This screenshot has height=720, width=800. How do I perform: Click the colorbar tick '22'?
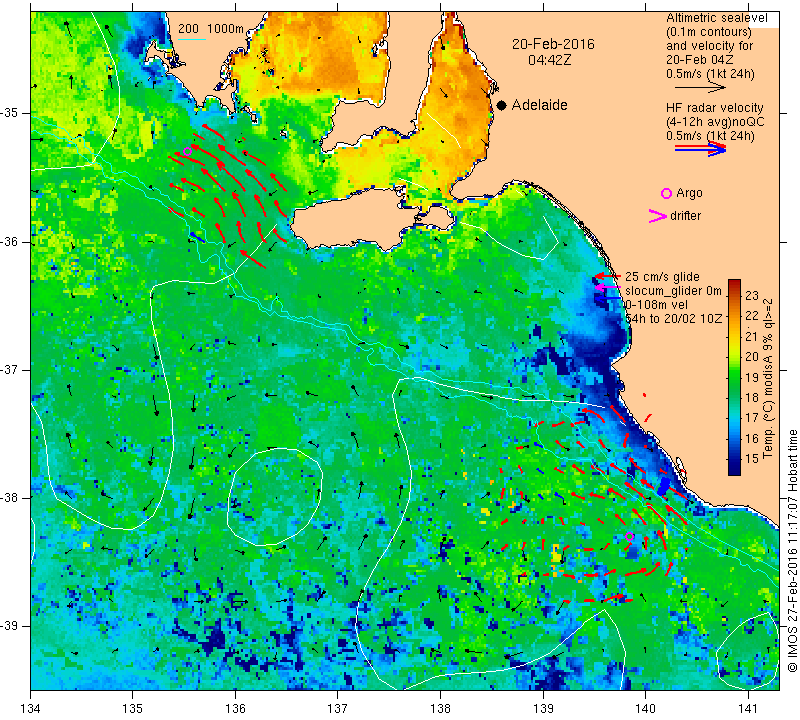tap(752, 316)
